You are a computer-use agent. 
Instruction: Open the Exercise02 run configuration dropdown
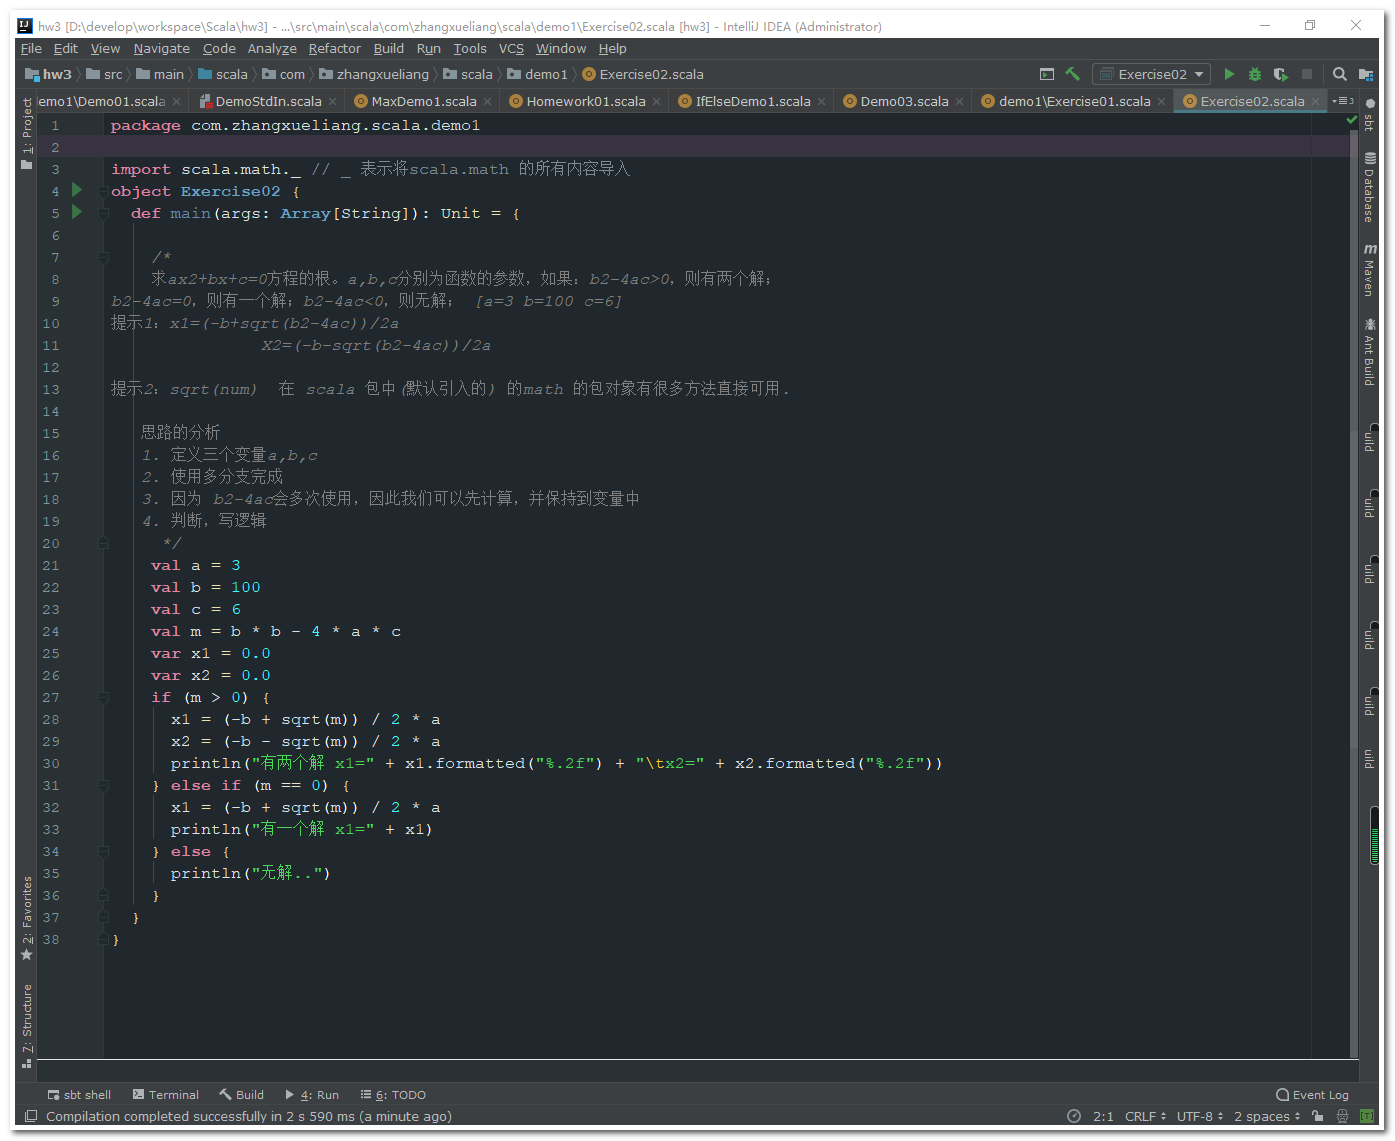[1152, 74]
